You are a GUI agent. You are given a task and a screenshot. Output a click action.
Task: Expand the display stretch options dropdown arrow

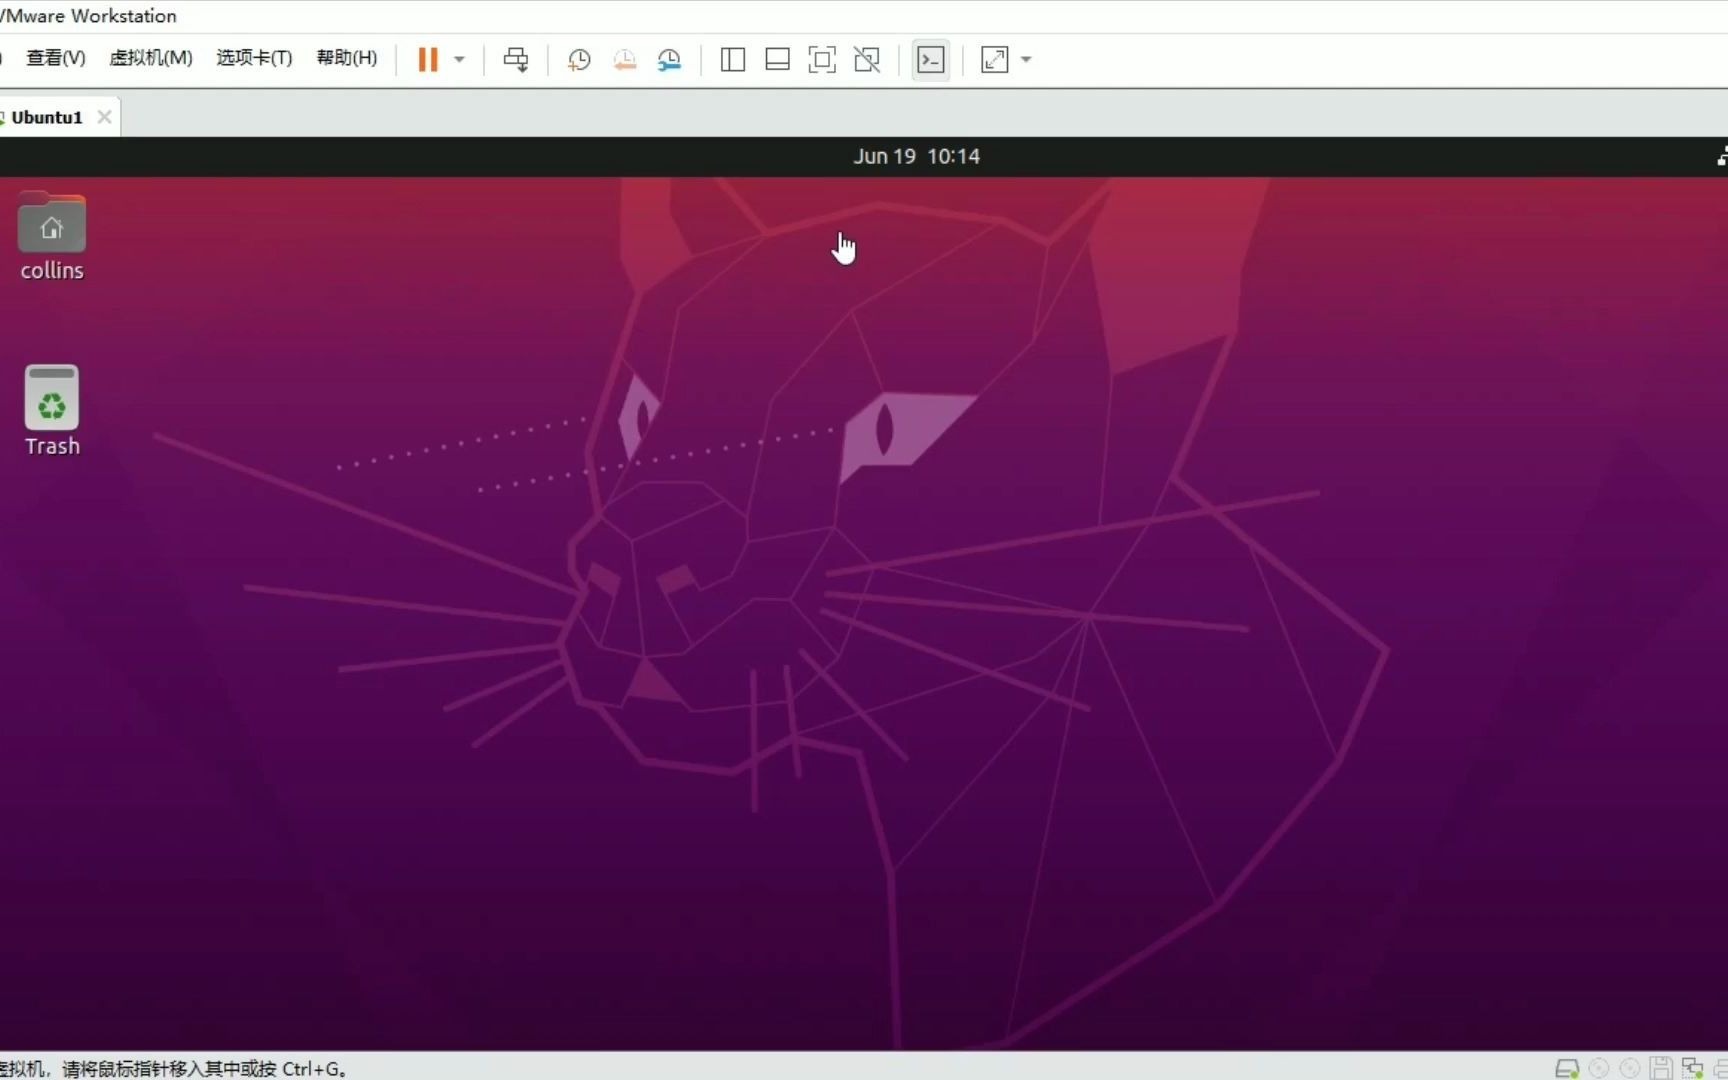click(1026, 60)
